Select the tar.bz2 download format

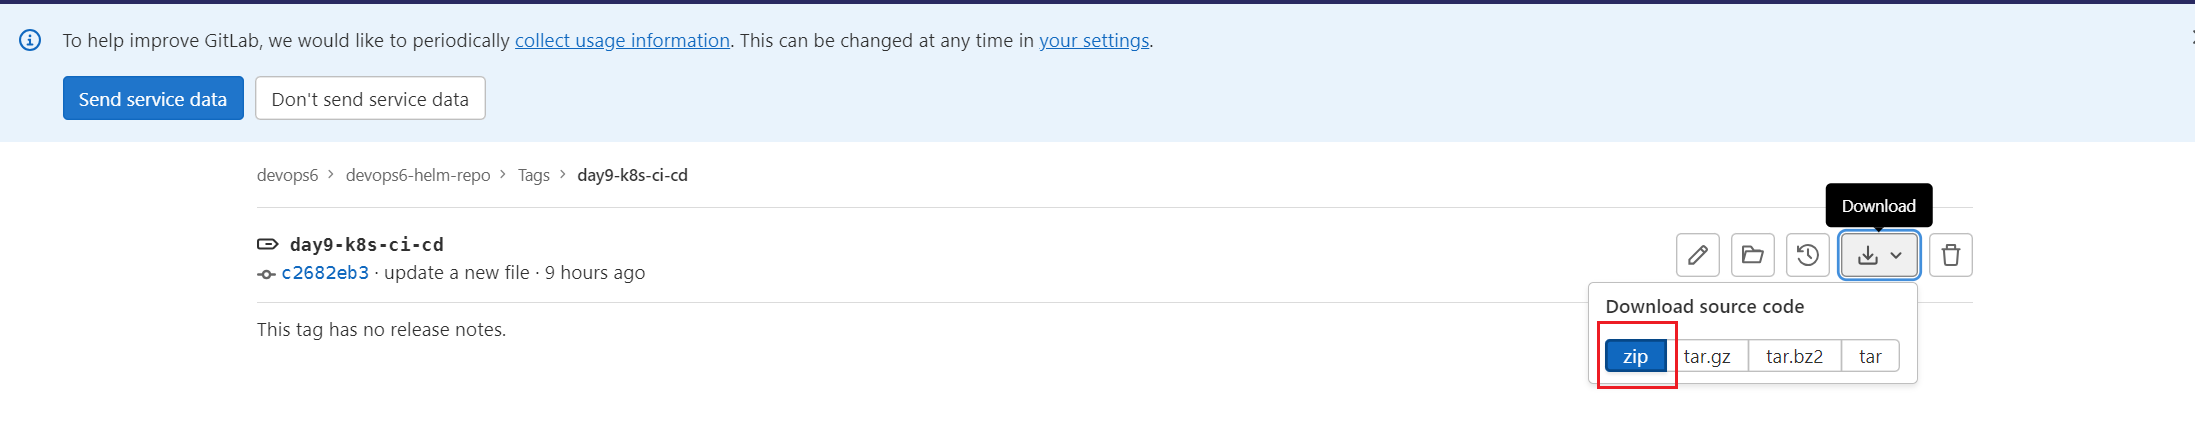(1794, 356)
